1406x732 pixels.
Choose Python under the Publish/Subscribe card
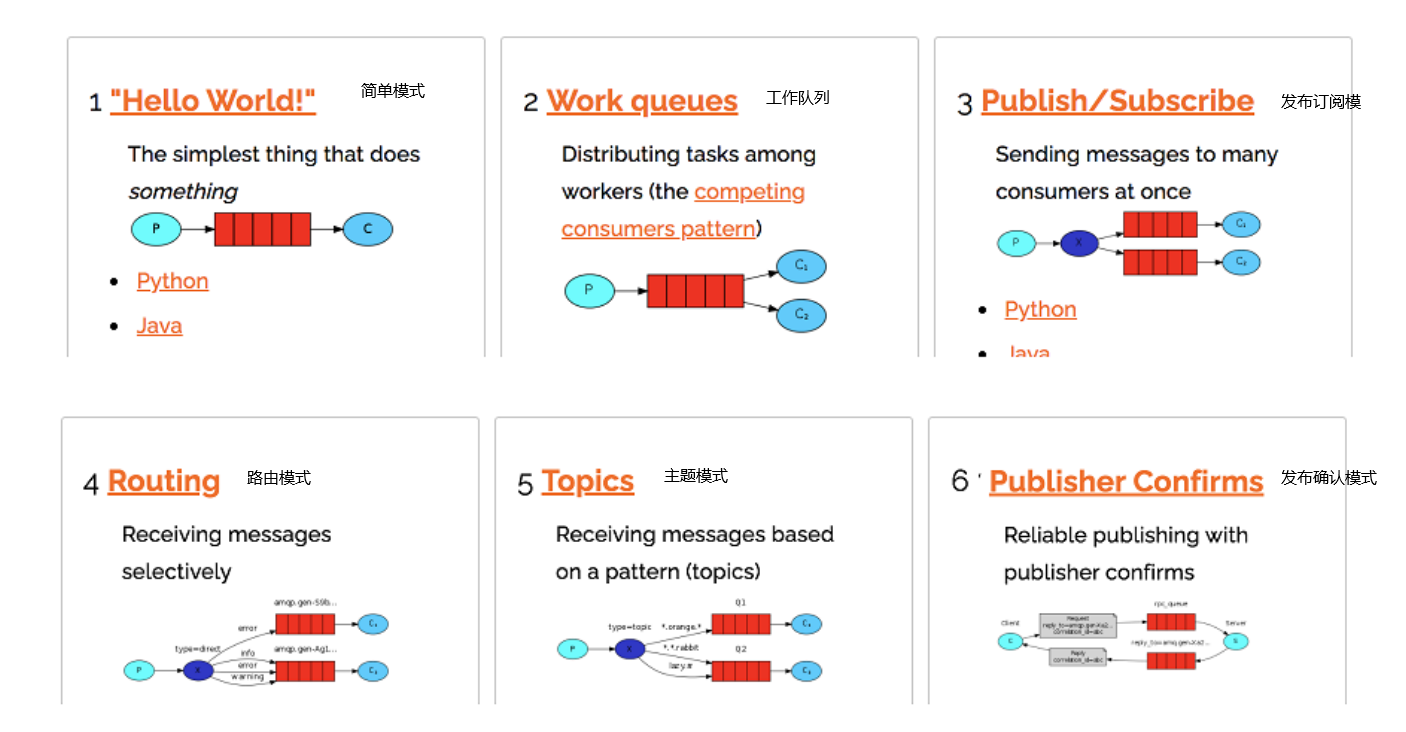point(1041,309)
